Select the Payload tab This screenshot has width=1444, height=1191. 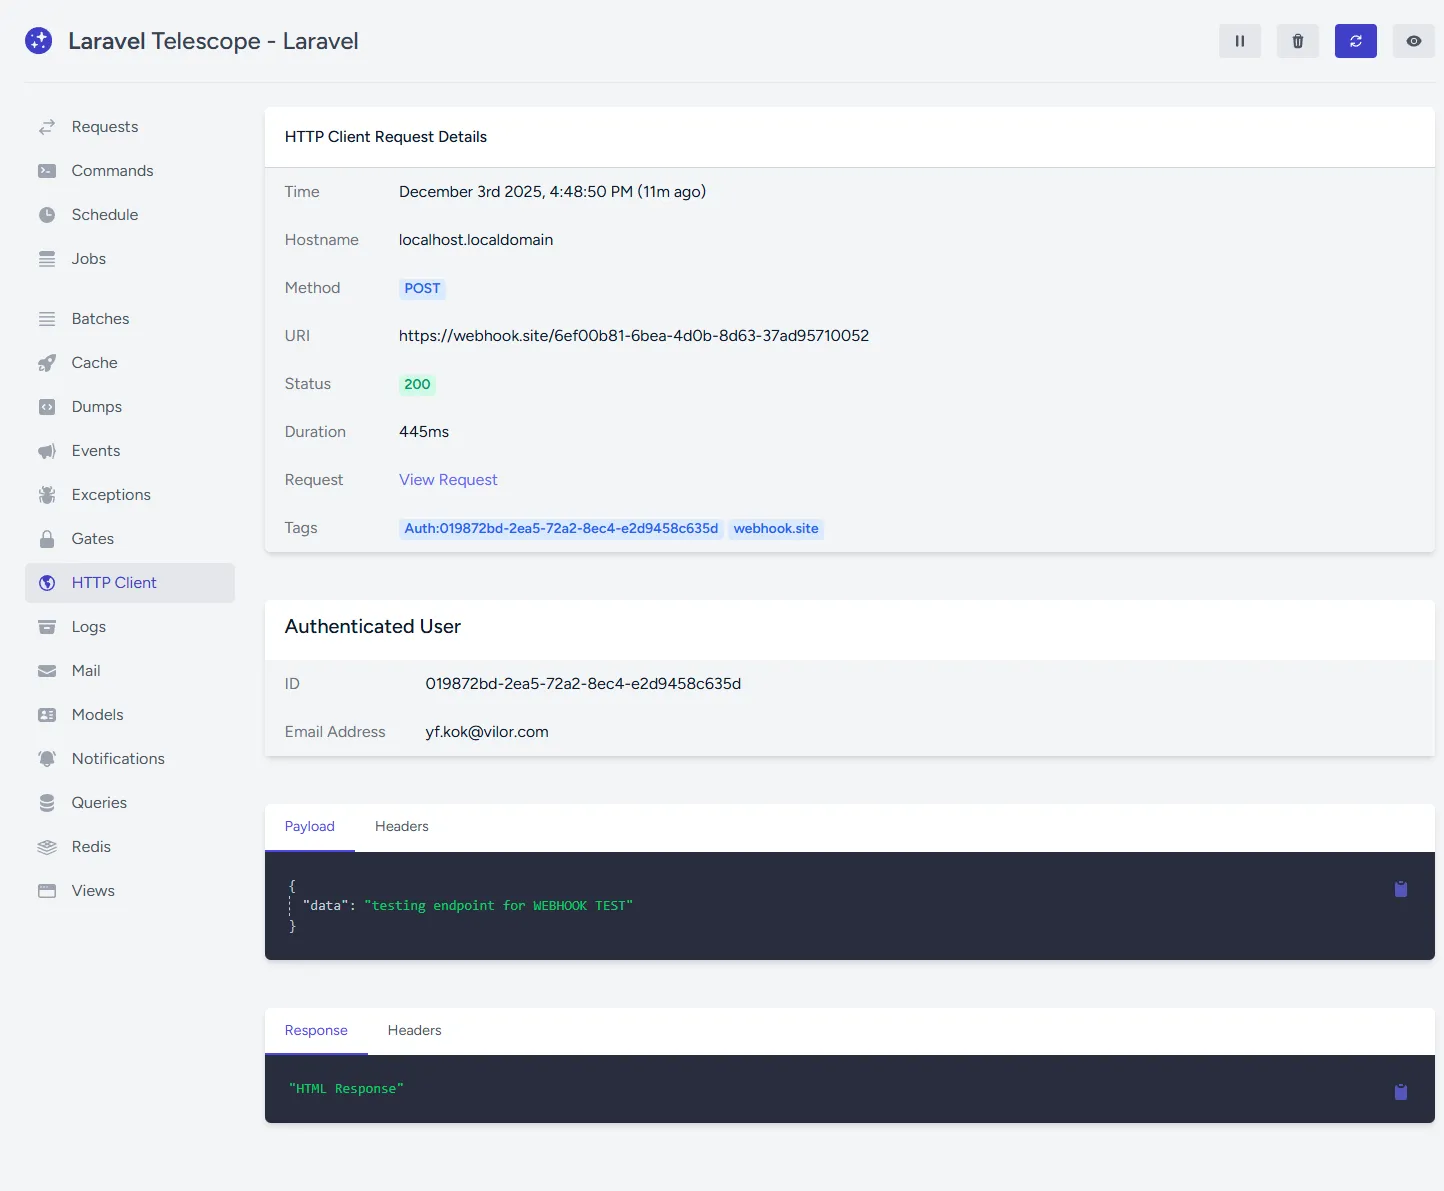(x=310, y=827)
